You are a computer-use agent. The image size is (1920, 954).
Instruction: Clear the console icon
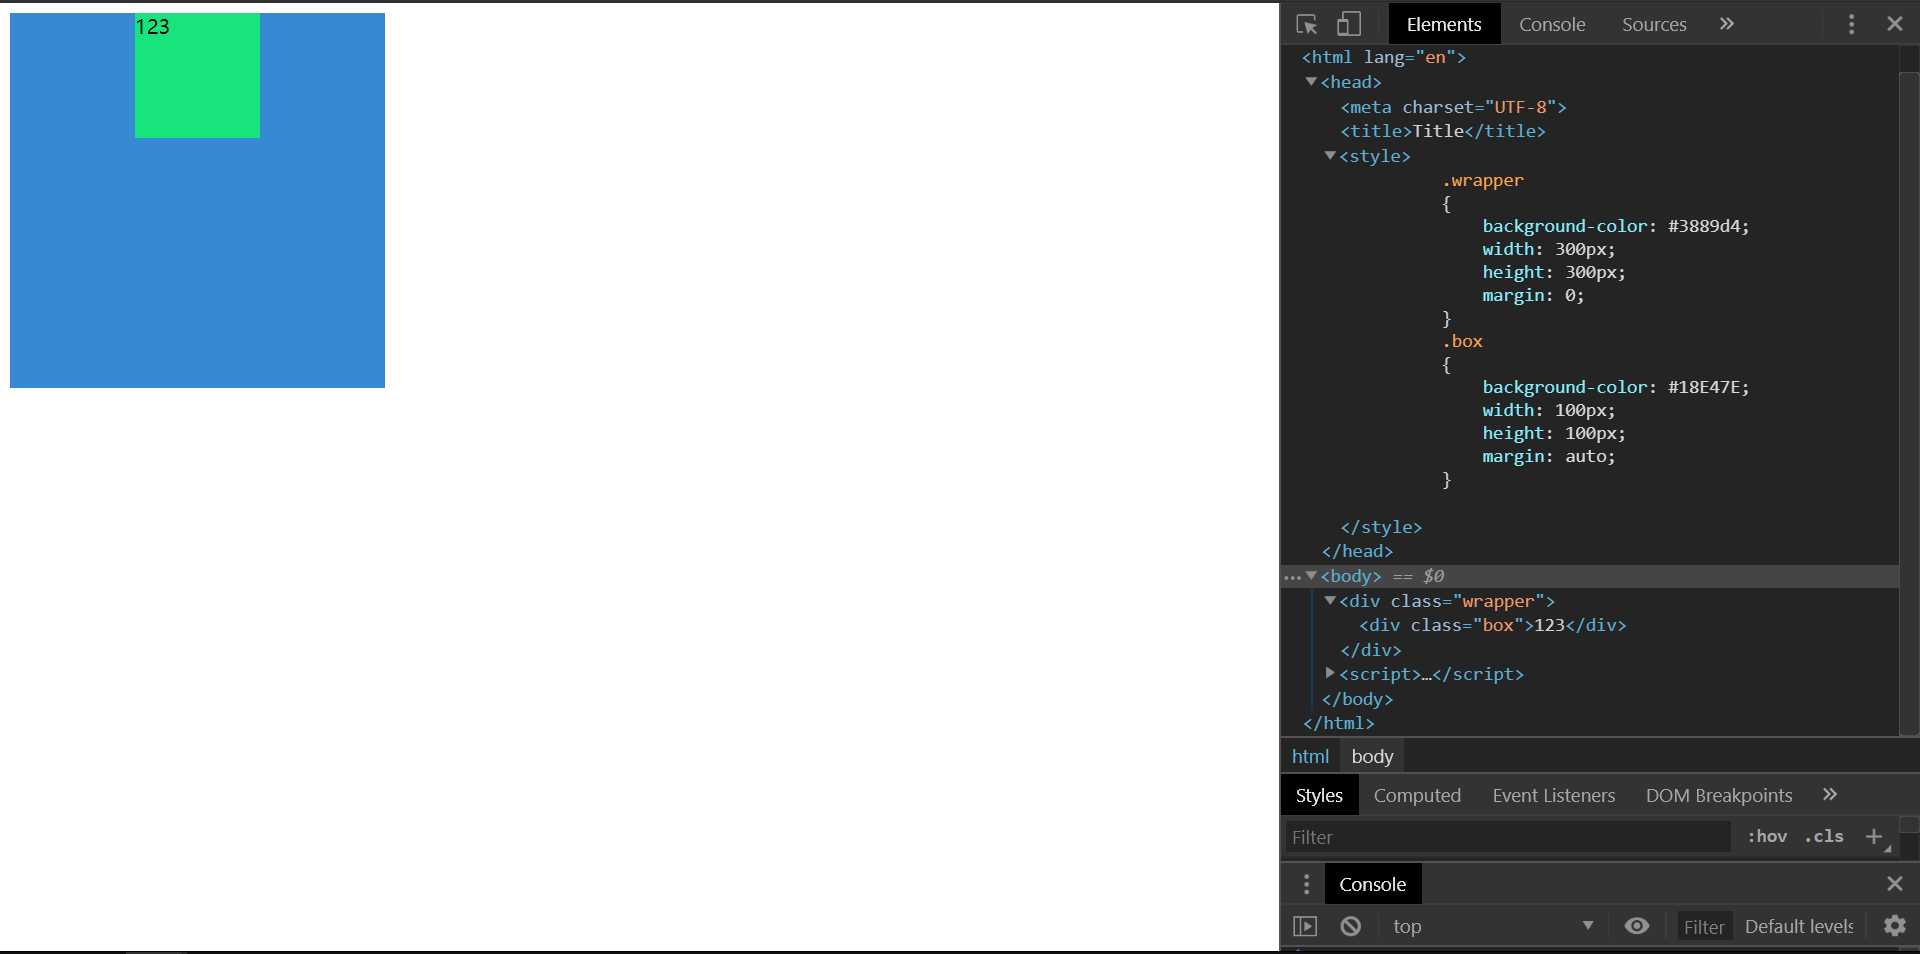(x=1350, y=927)
